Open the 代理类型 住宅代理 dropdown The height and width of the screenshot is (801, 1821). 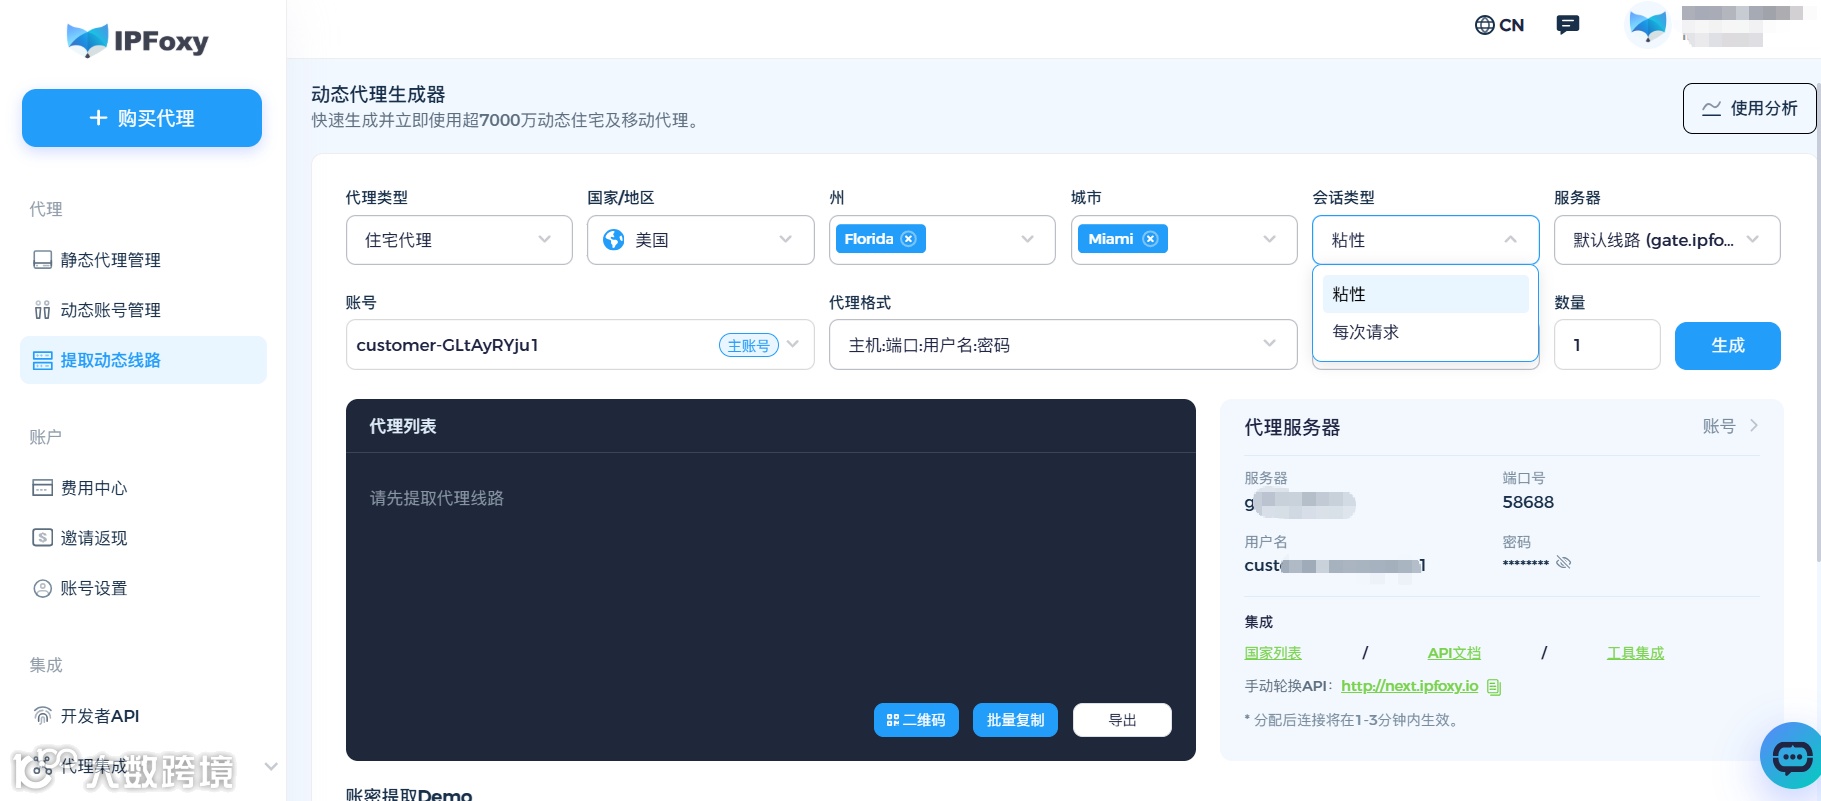(x=459, y=240)
